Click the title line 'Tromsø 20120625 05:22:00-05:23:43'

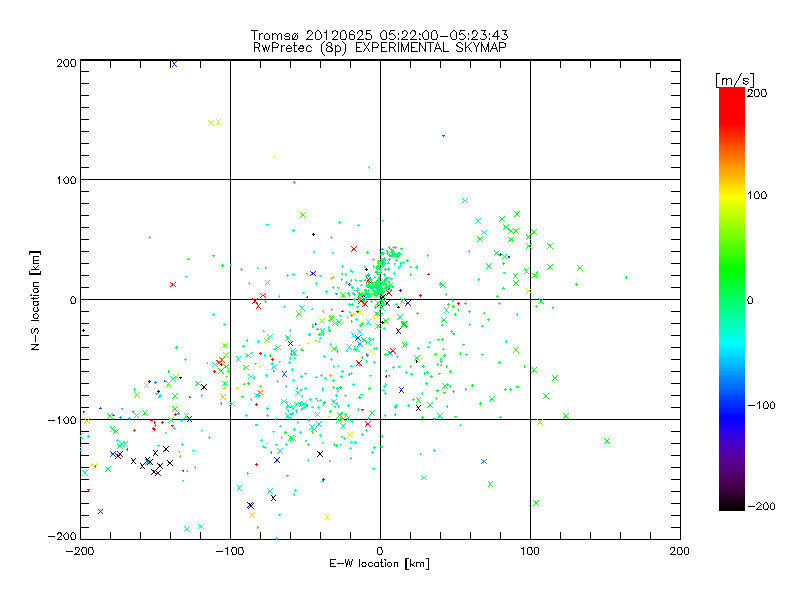[379, 35]
